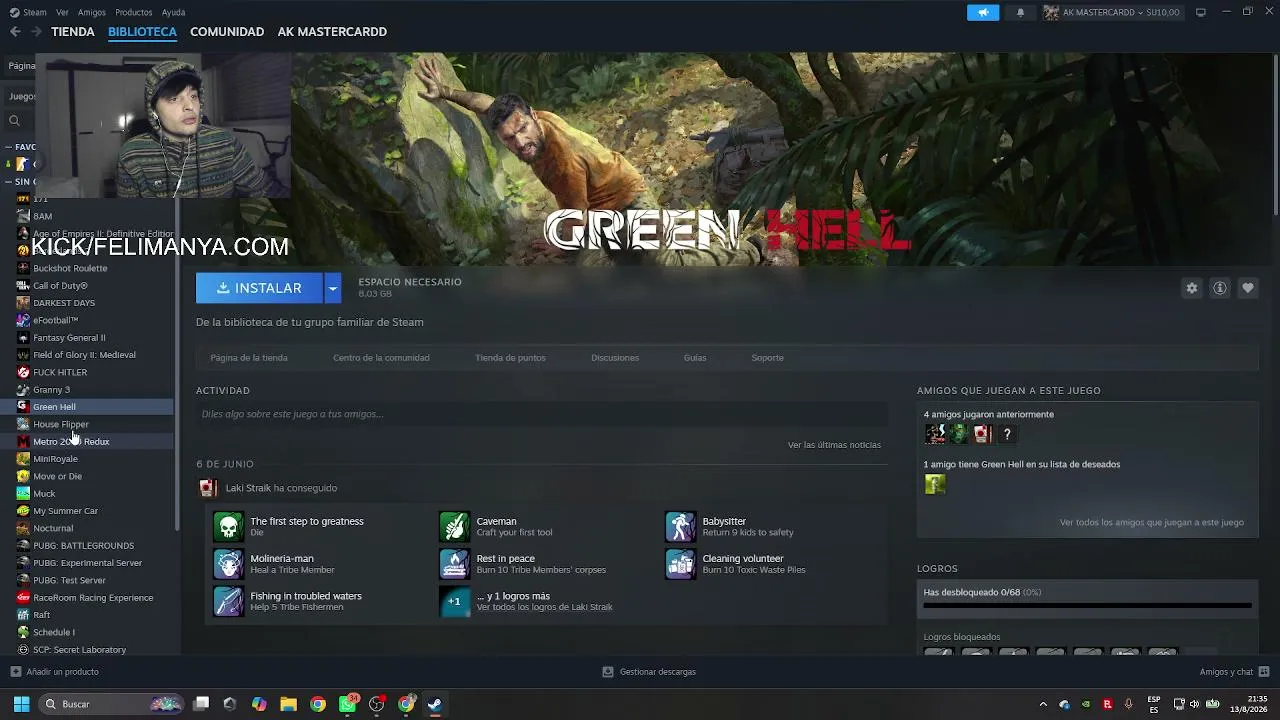
Task: Open 'Fishing in troubled waters' achievement icon
Action: pyautogui.click(x=228, y=601)
